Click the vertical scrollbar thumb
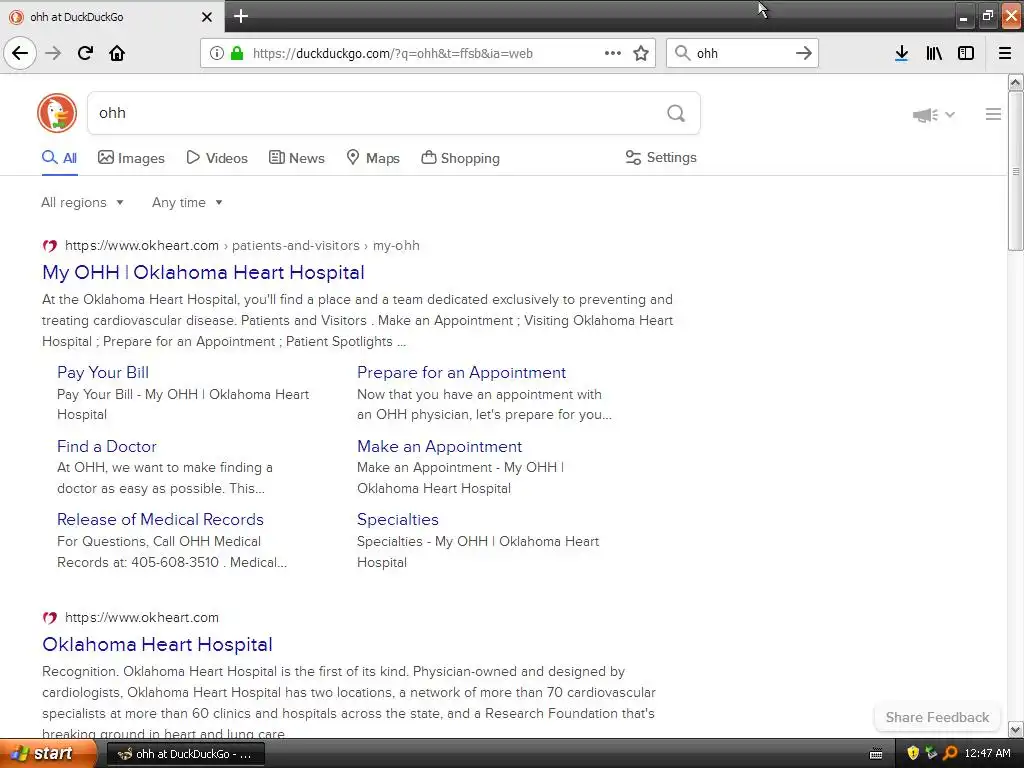Viewport: 1024px width, 768px height. coord(1015,170)
